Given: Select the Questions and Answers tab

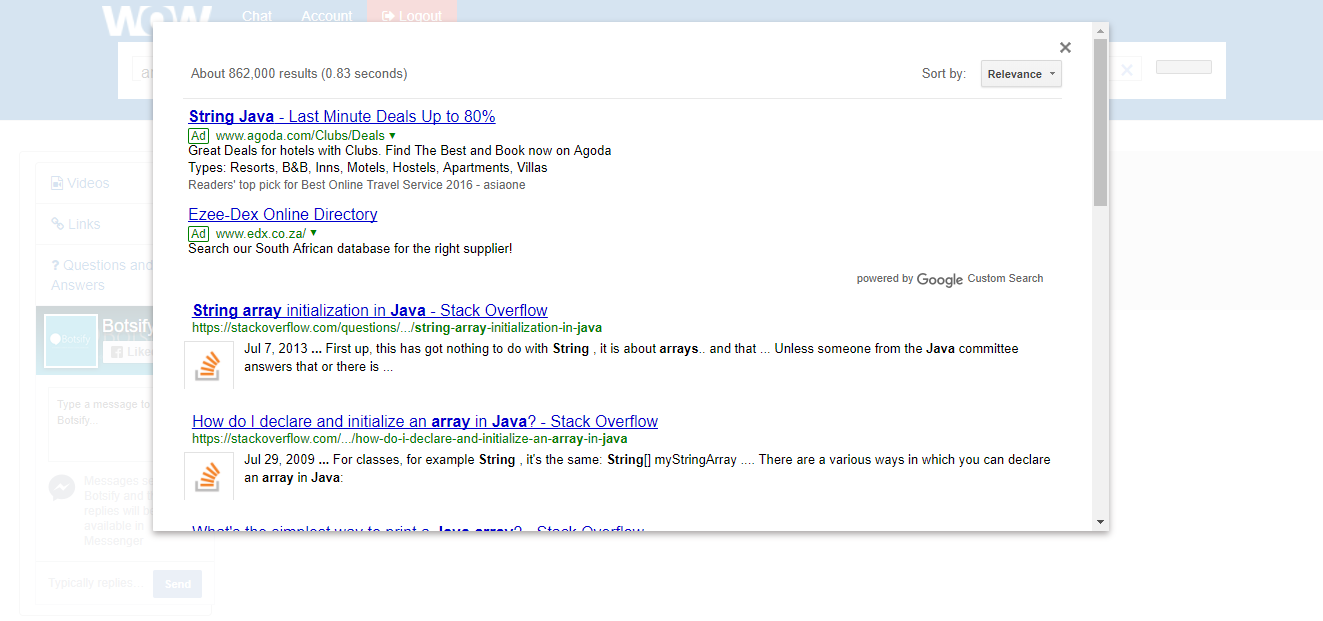Looking at the screenshot, I should point(94,275).
